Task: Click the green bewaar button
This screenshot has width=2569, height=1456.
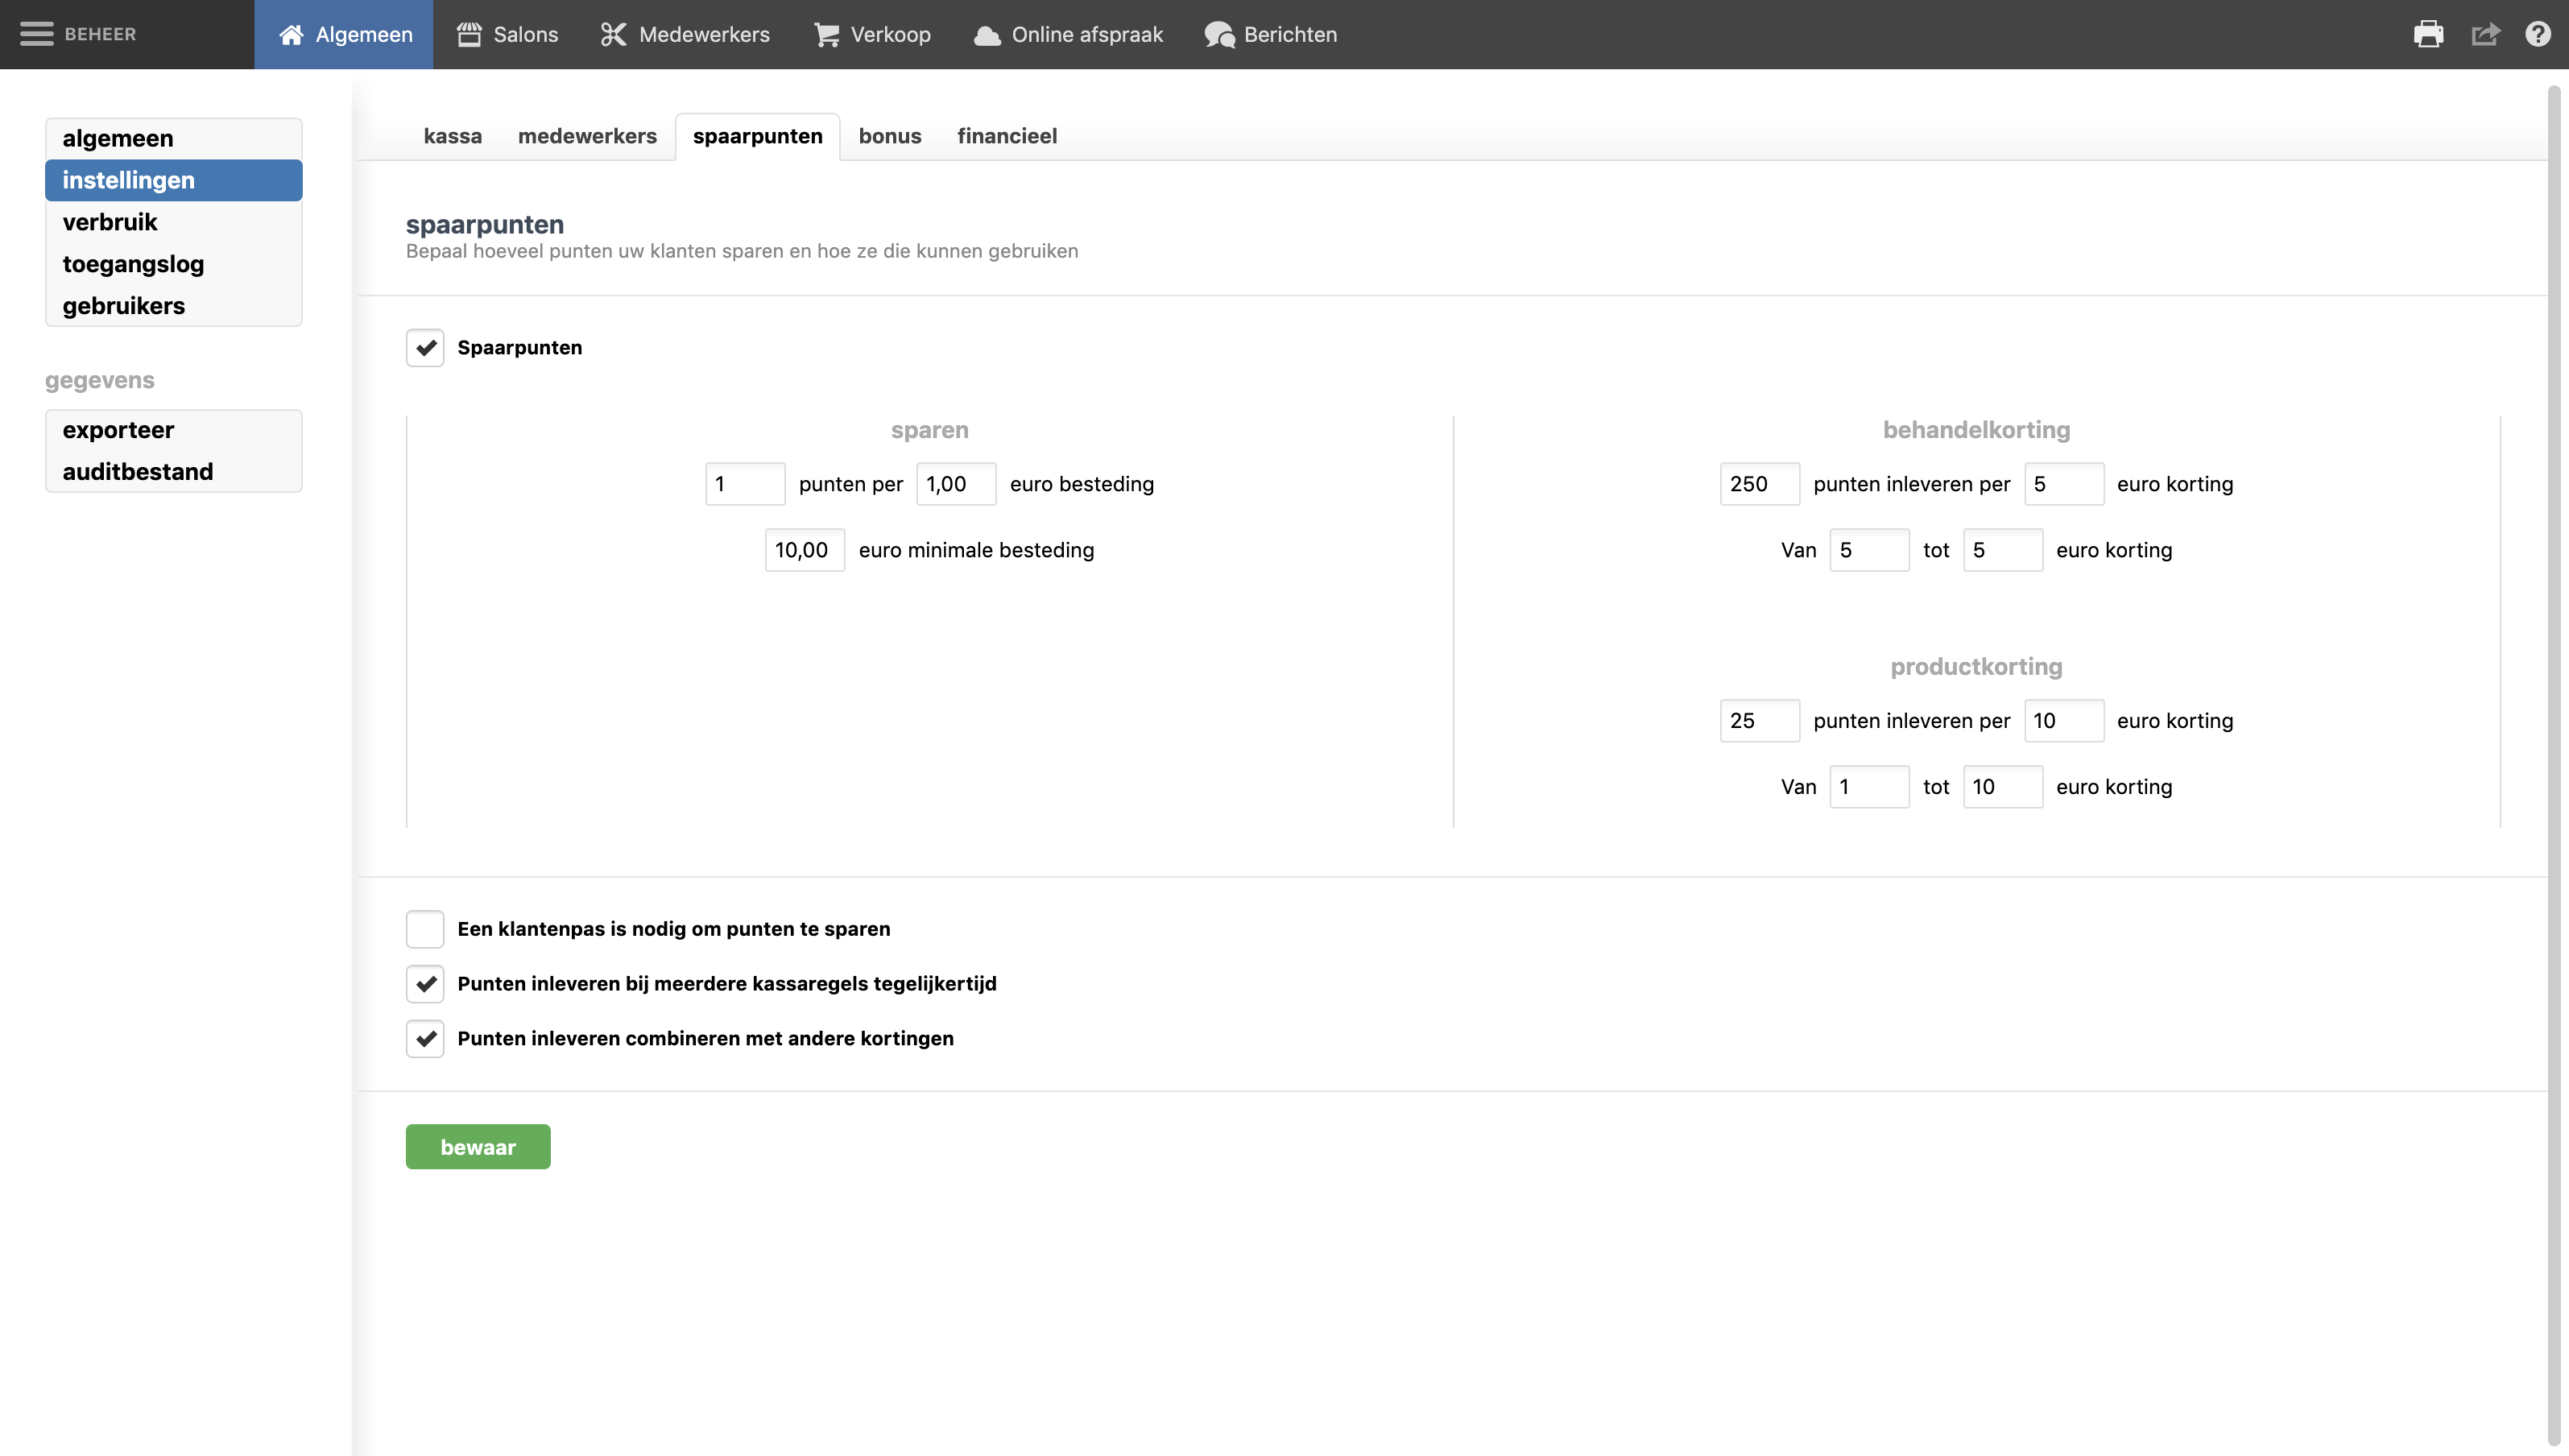Action: pos(478,1146)
